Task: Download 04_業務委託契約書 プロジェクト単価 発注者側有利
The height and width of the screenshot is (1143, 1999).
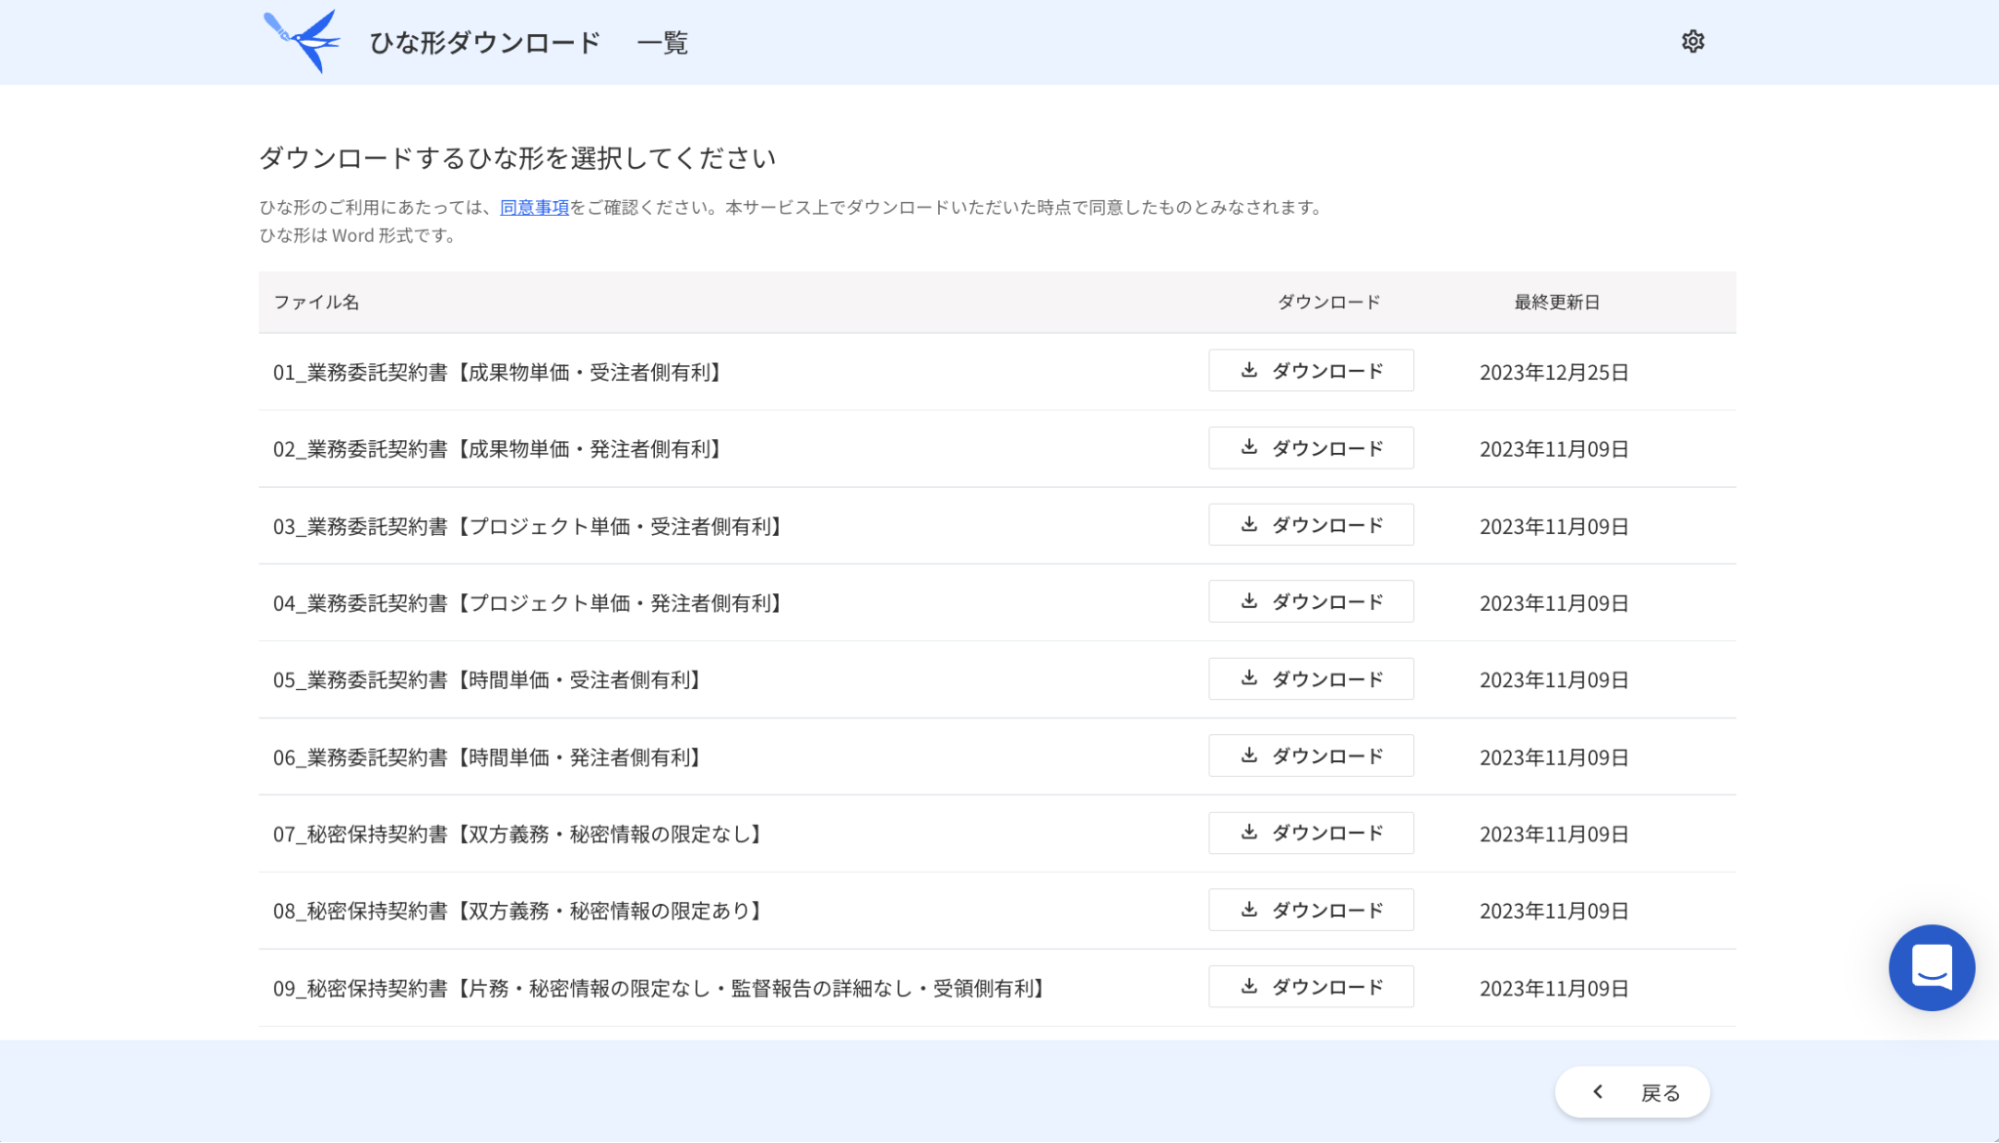Action: (1310, 602)
